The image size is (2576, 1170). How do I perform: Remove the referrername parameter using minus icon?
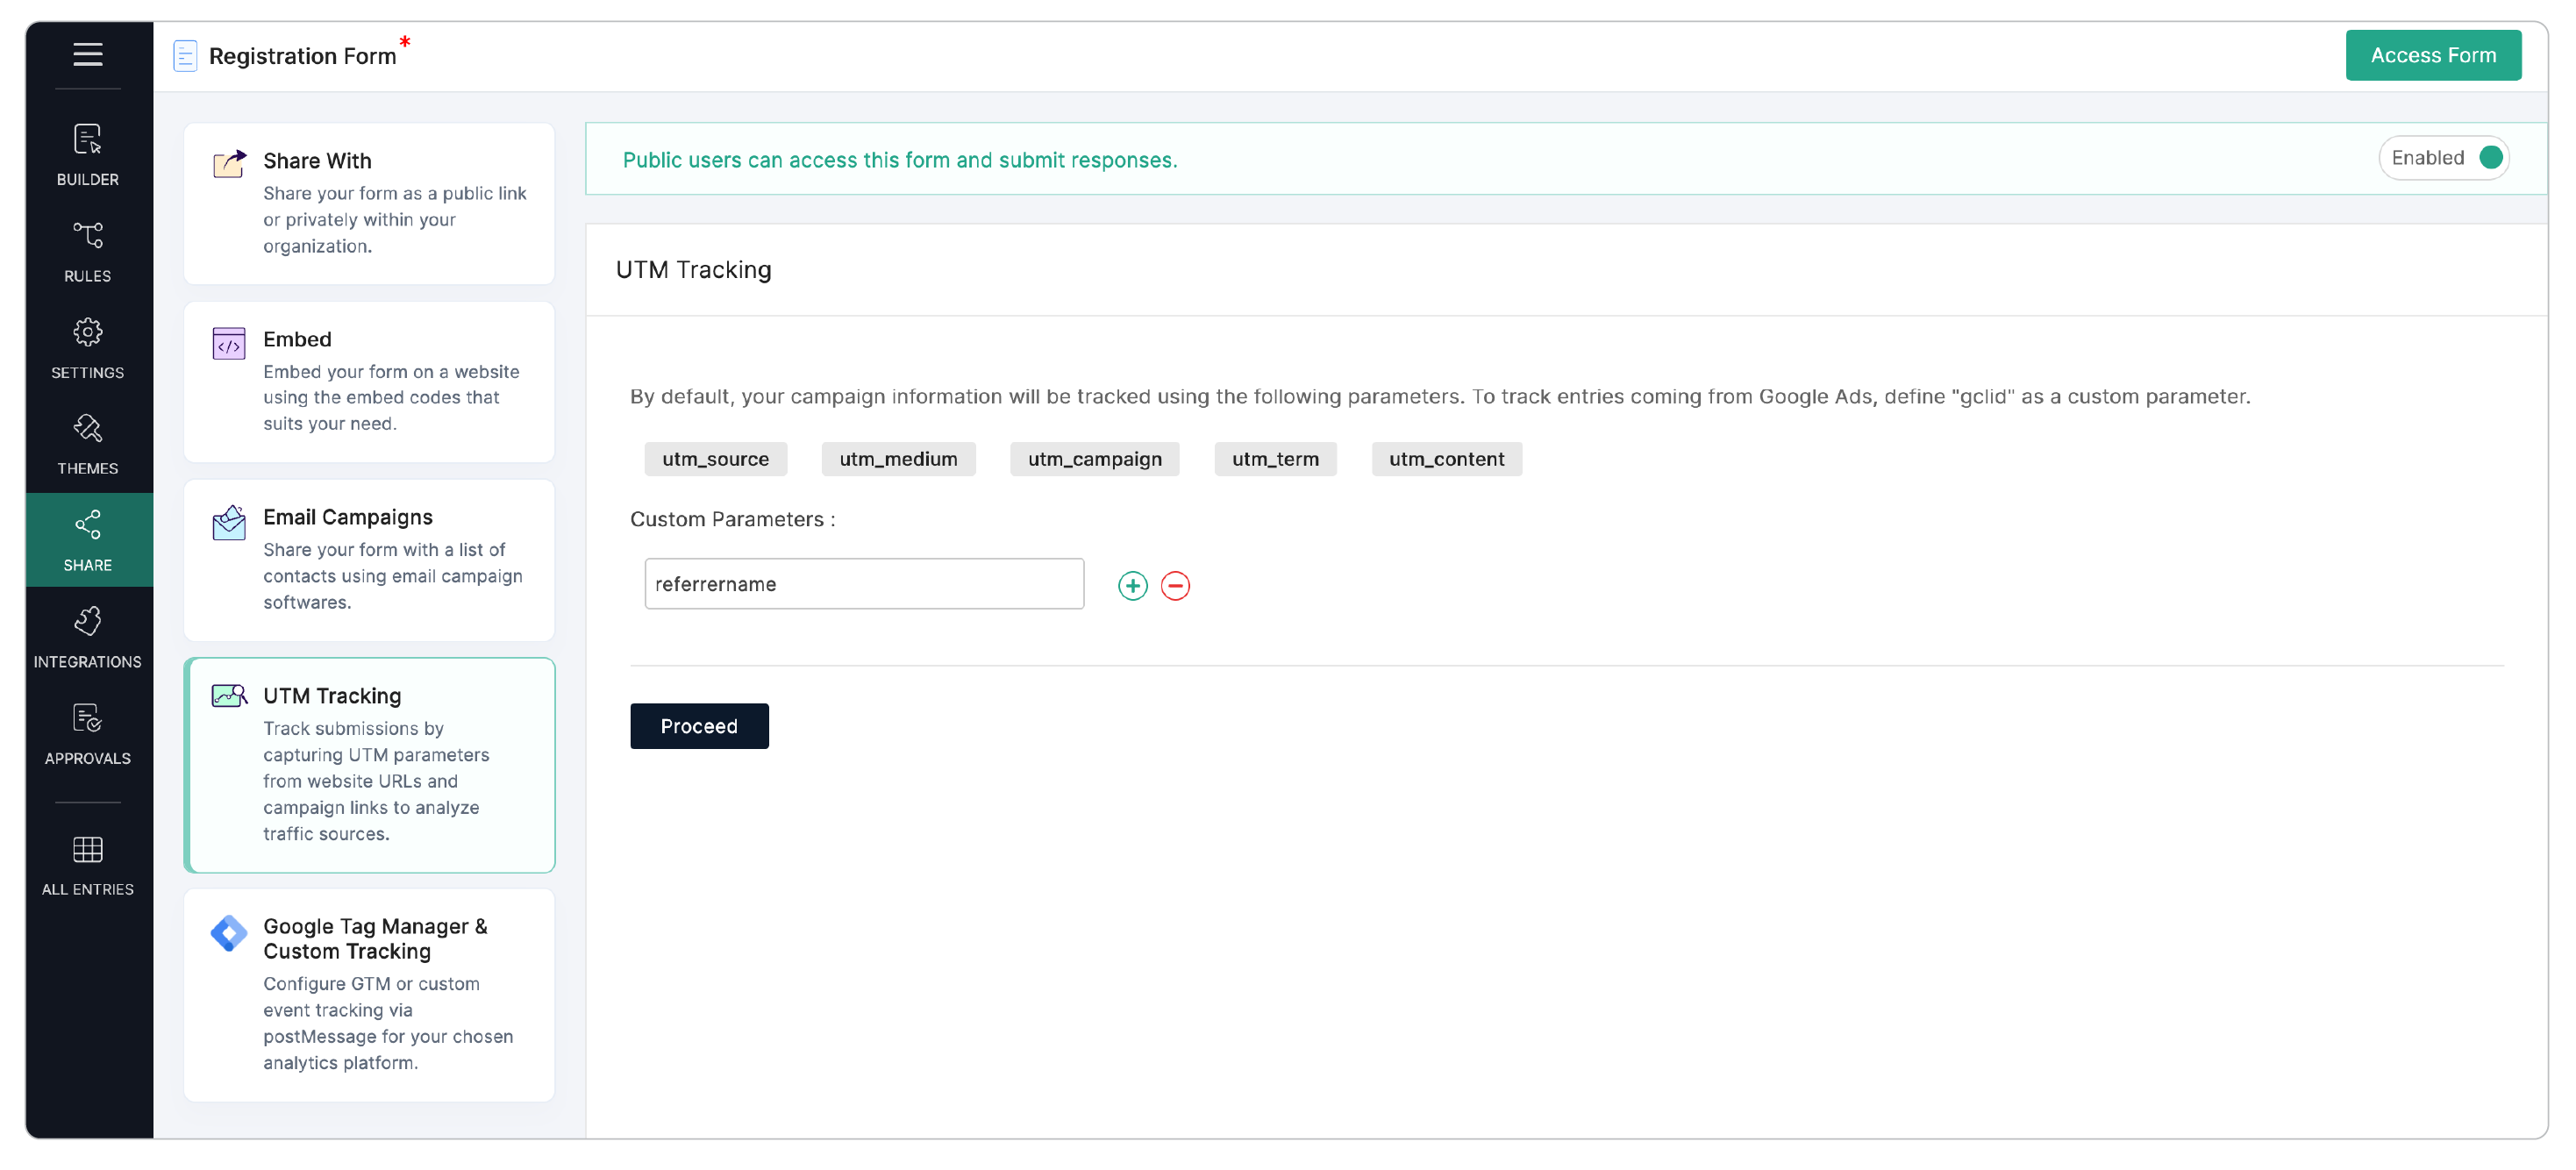pos(1175,585)
